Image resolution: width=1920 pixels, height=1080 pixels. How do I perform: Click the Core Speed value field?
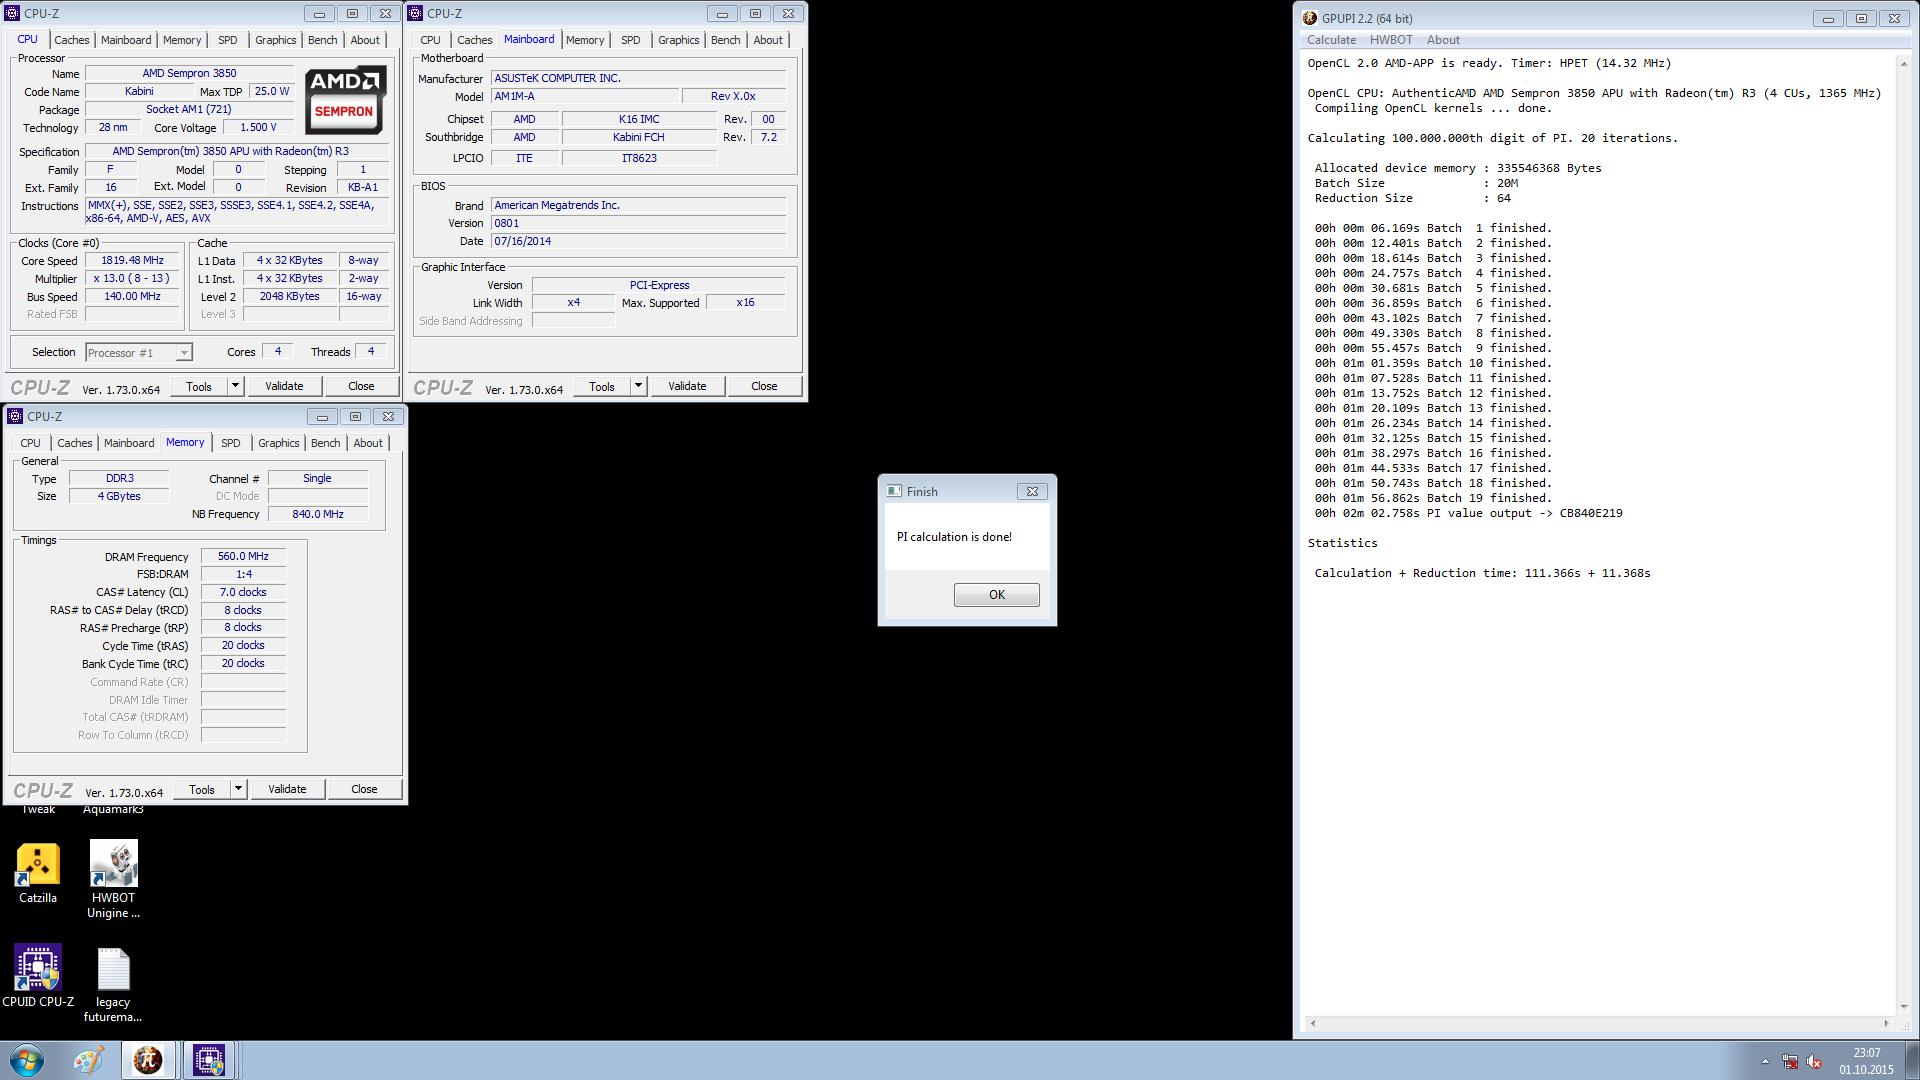pos(132,260)
